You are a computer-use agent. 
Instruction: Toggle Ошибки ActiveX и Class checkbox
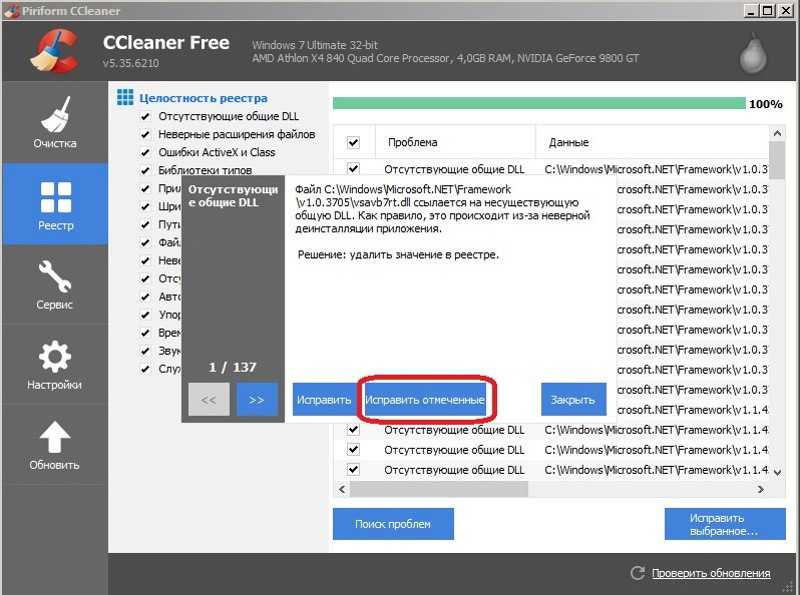[x=145, y=152]
